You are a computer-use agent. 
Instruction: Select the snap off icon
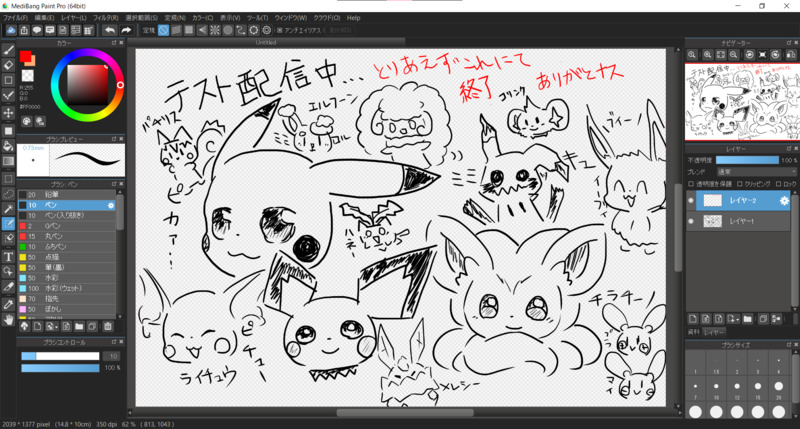(163, 30)
